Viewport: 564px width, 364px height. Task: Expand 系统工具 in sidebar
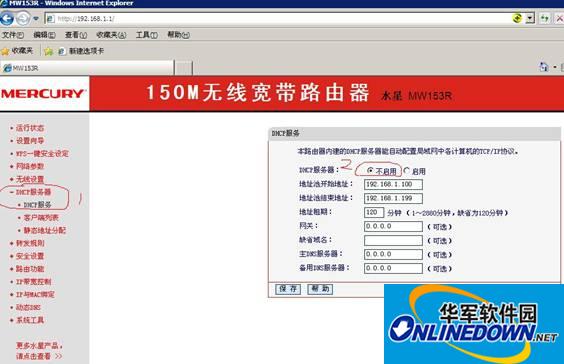30,320
